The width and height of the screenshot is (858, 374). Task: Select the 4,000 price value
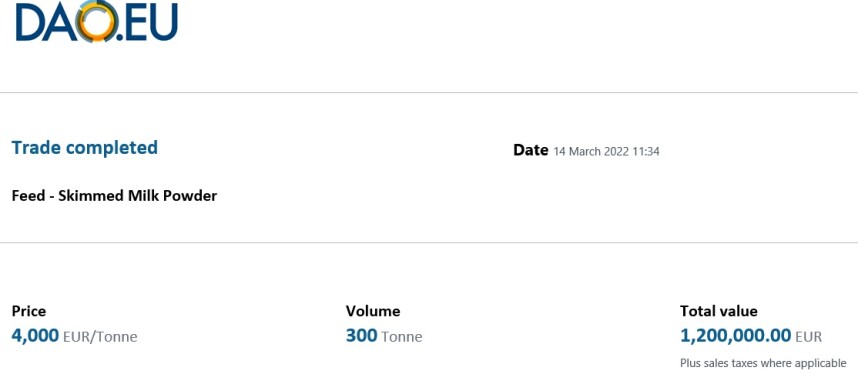[35, 335]
